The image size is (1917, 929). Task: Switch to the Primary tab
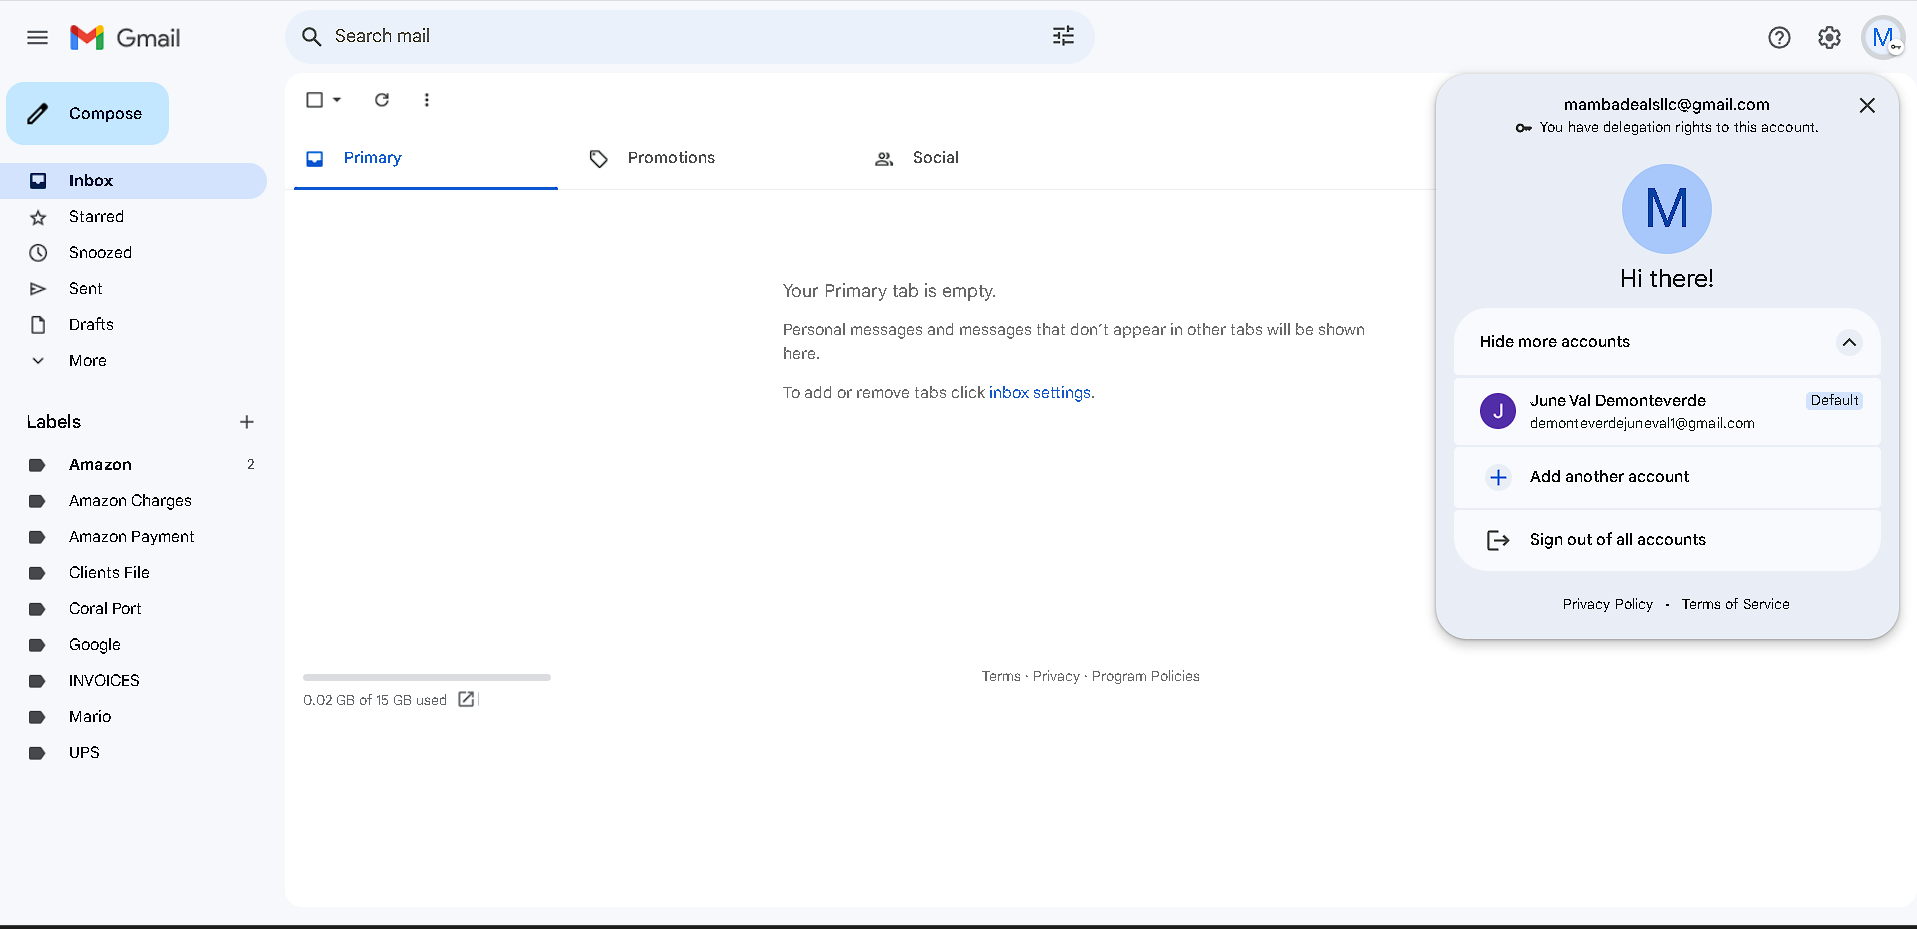426,158
